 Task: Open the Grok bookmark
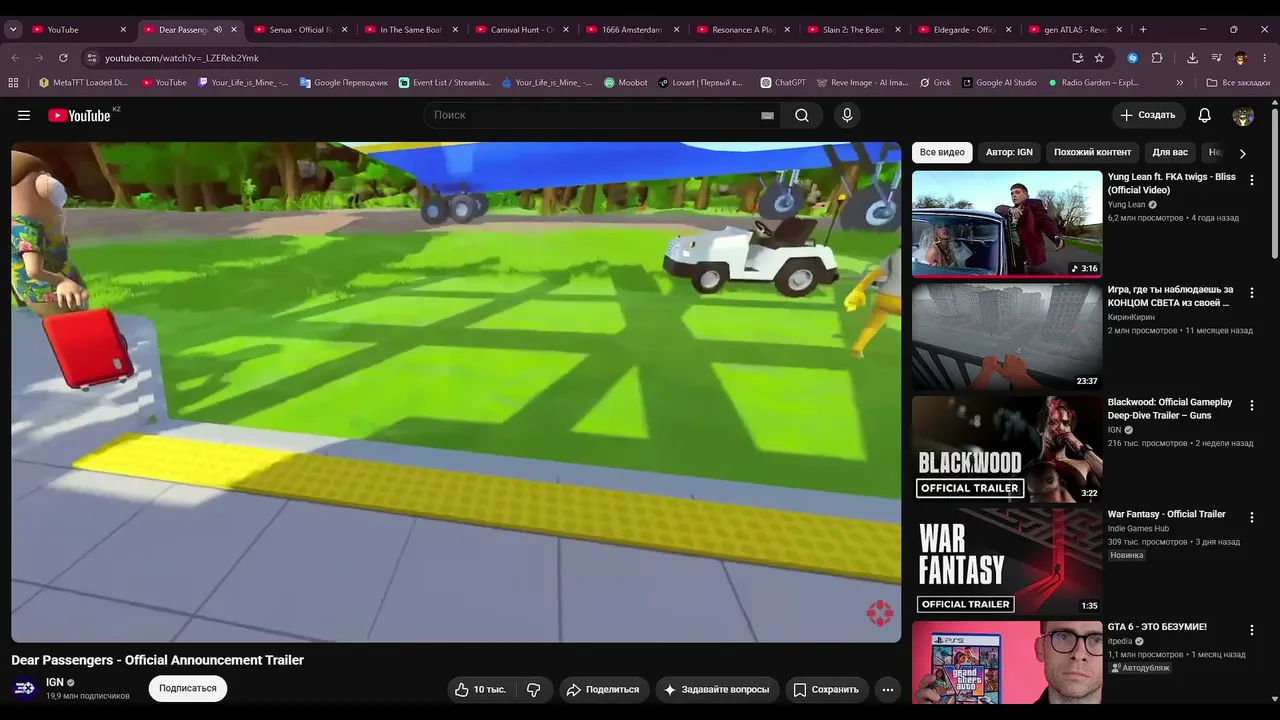coord(934,83)
